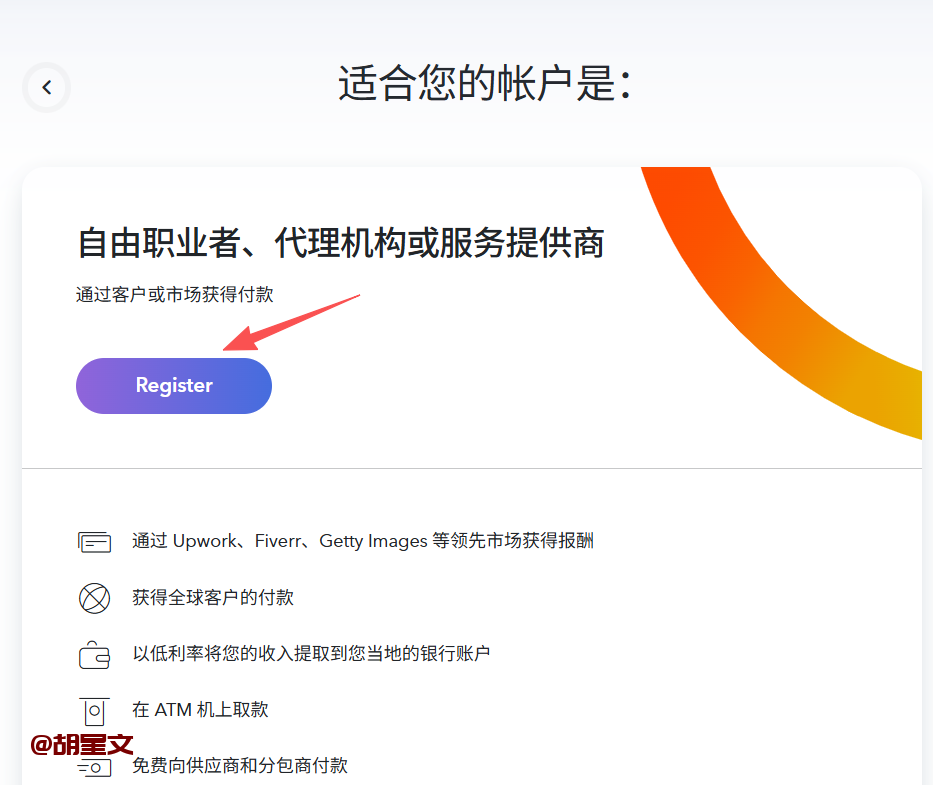Screen dimensions: 933x785
Task: Click the red arrow pointing at Register
Action: [290, 322]
